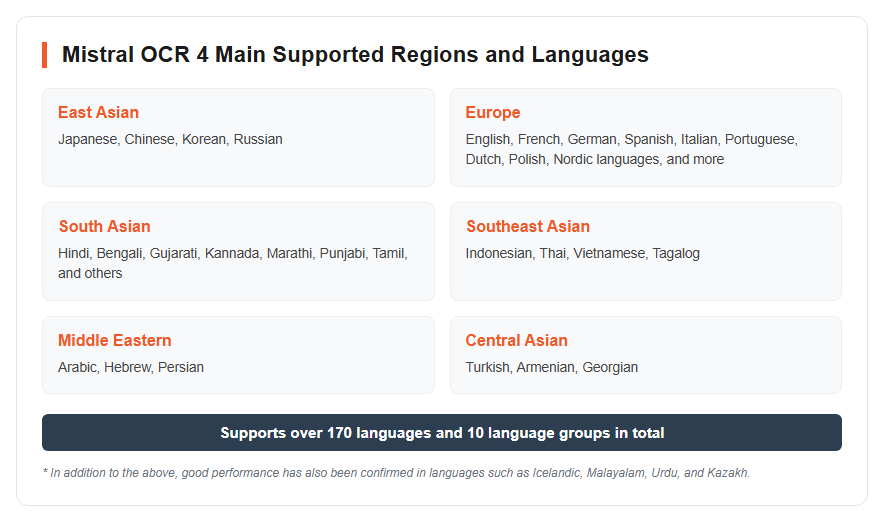Select the Arabic, Hebrew, Persian text
The width and height of the screenshot is (884, 522).
click(131, 367)
